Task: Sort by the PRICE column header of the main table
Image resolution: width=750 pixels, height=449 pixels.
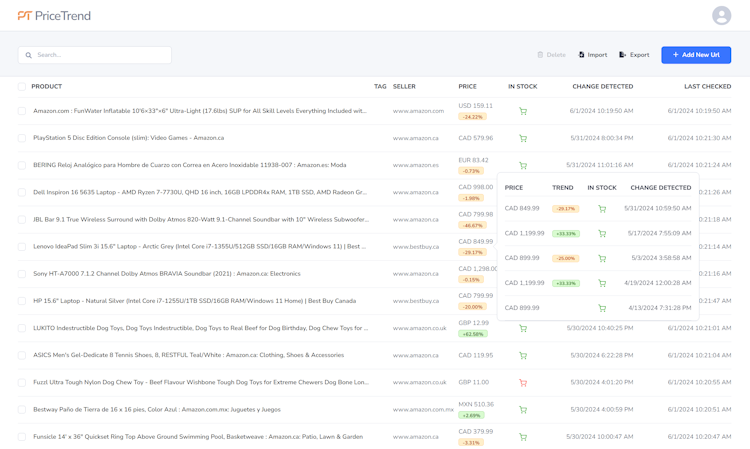Action: coord(467,87)
